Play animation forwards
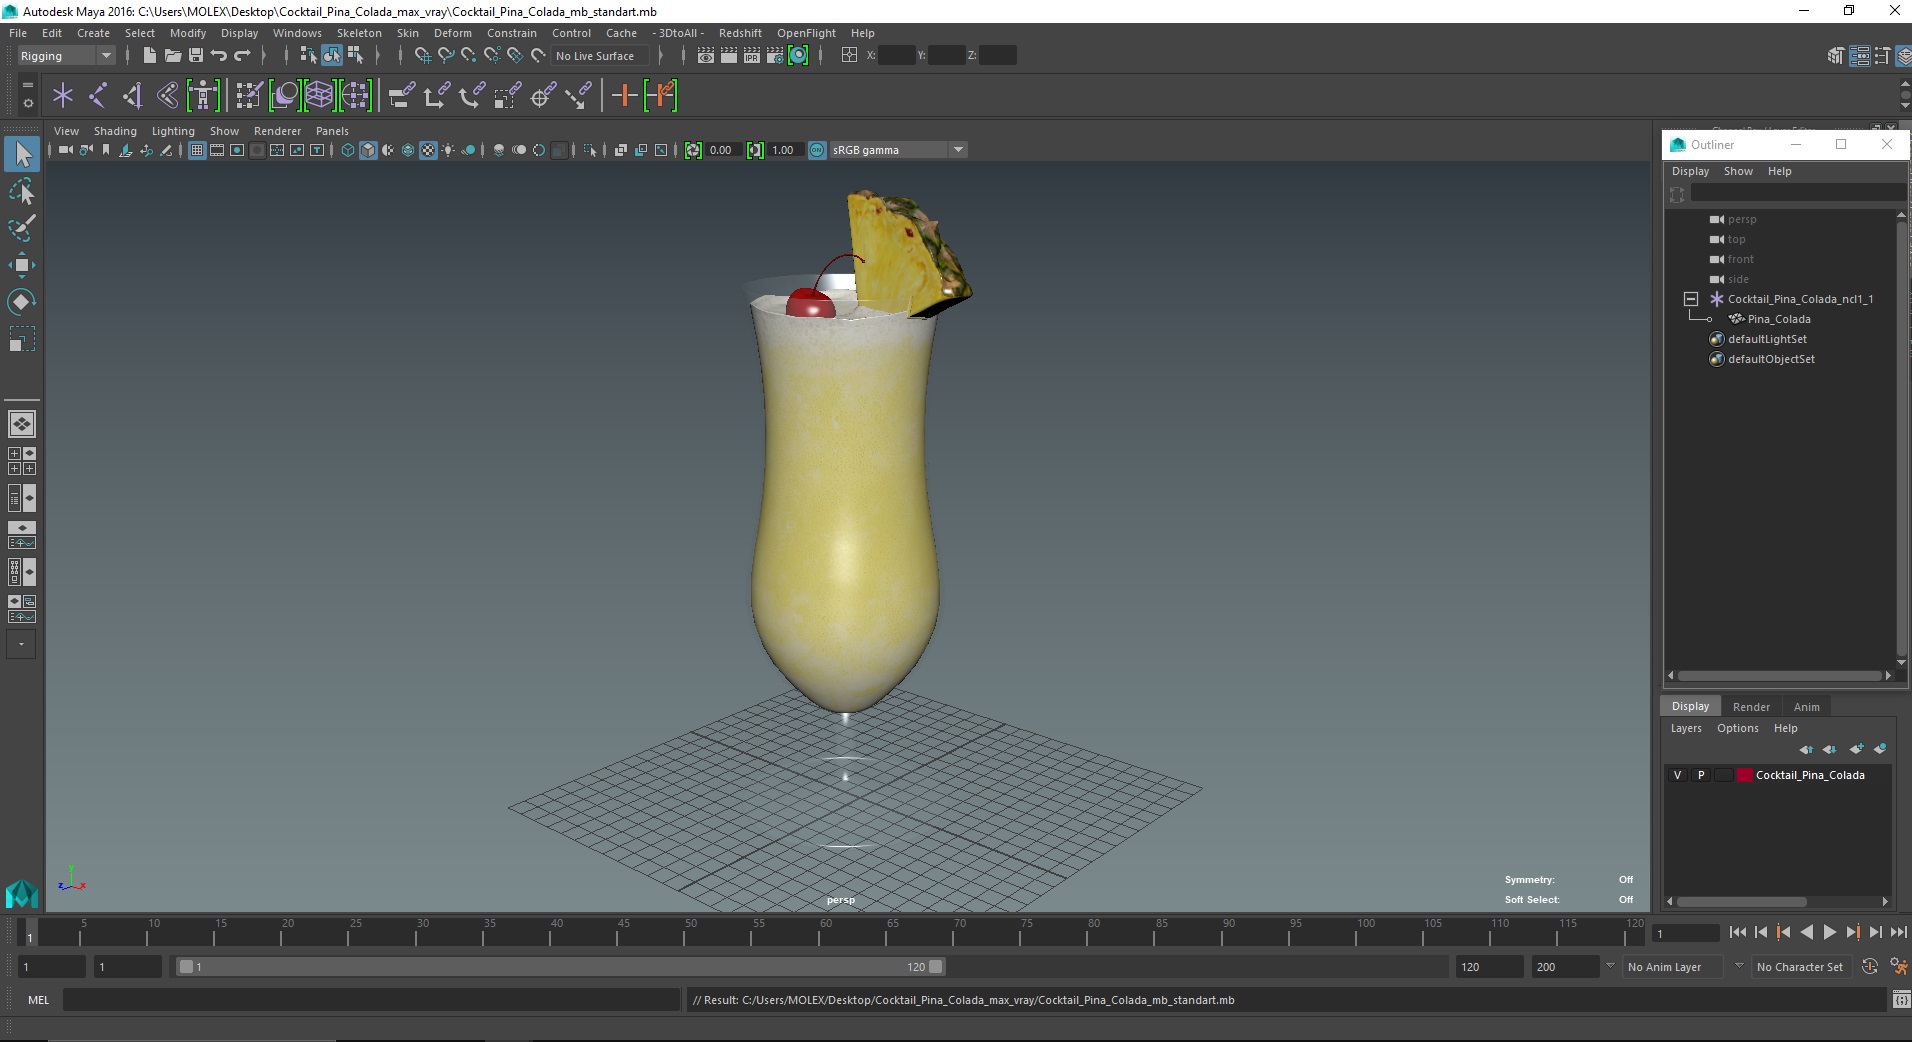1912x1042 pixels. pyautogui.click(x=1829, y=932)
